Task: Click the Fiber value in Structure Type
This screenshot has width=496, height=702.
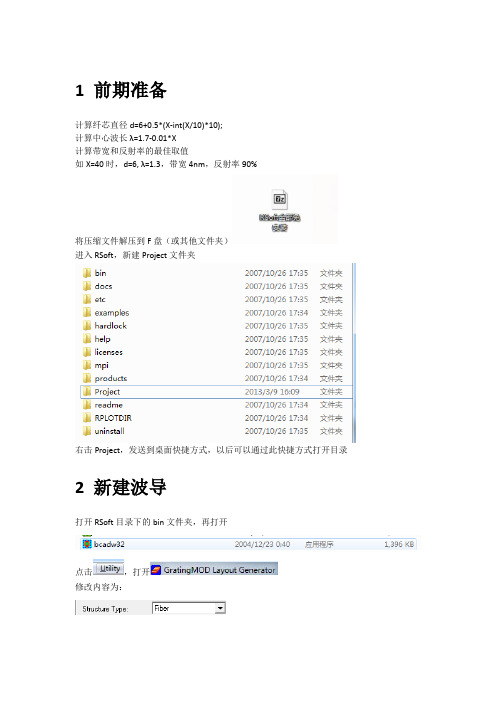Action: 162,608
